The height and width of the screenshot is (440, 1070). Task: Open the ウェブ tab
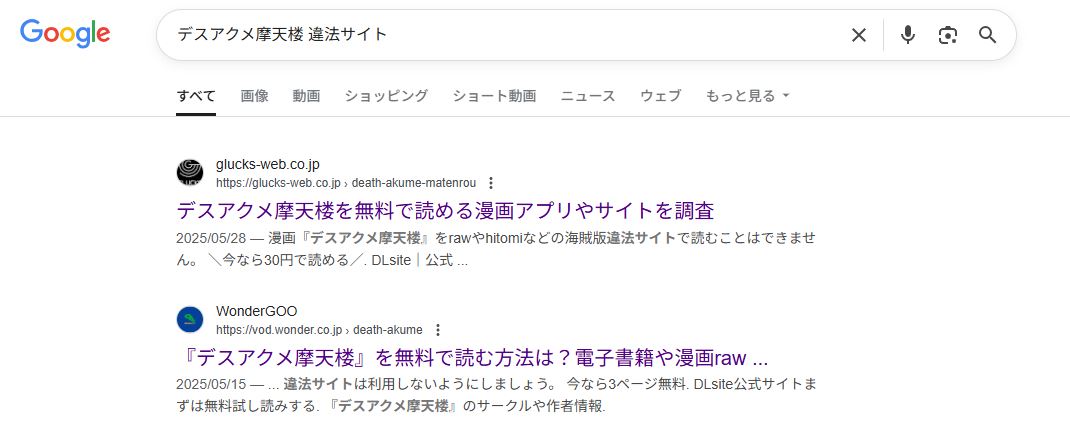[661, 96]
